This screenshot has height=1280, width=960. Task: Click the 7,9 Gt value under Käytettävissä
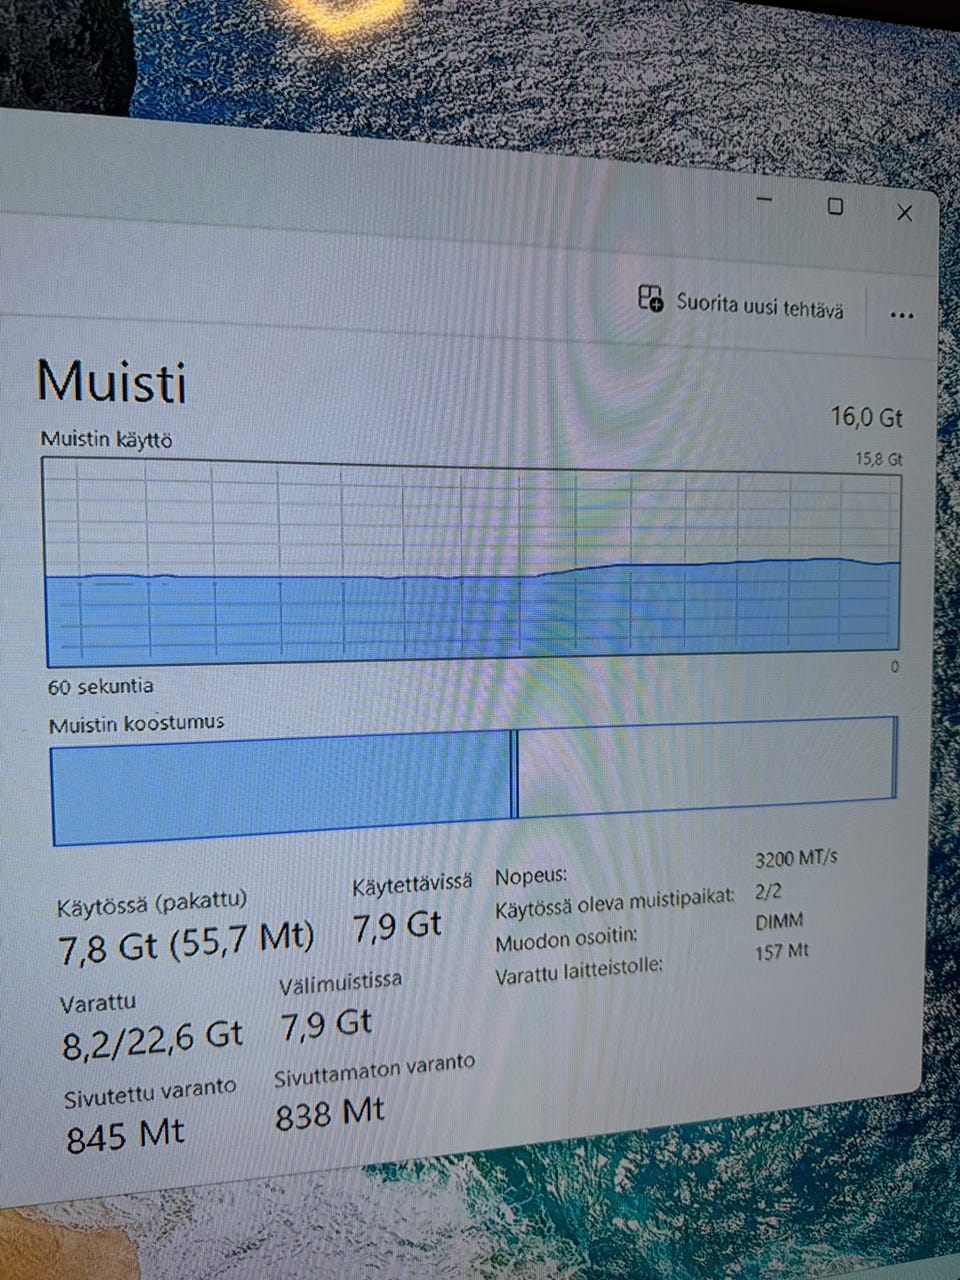(397, 926)
